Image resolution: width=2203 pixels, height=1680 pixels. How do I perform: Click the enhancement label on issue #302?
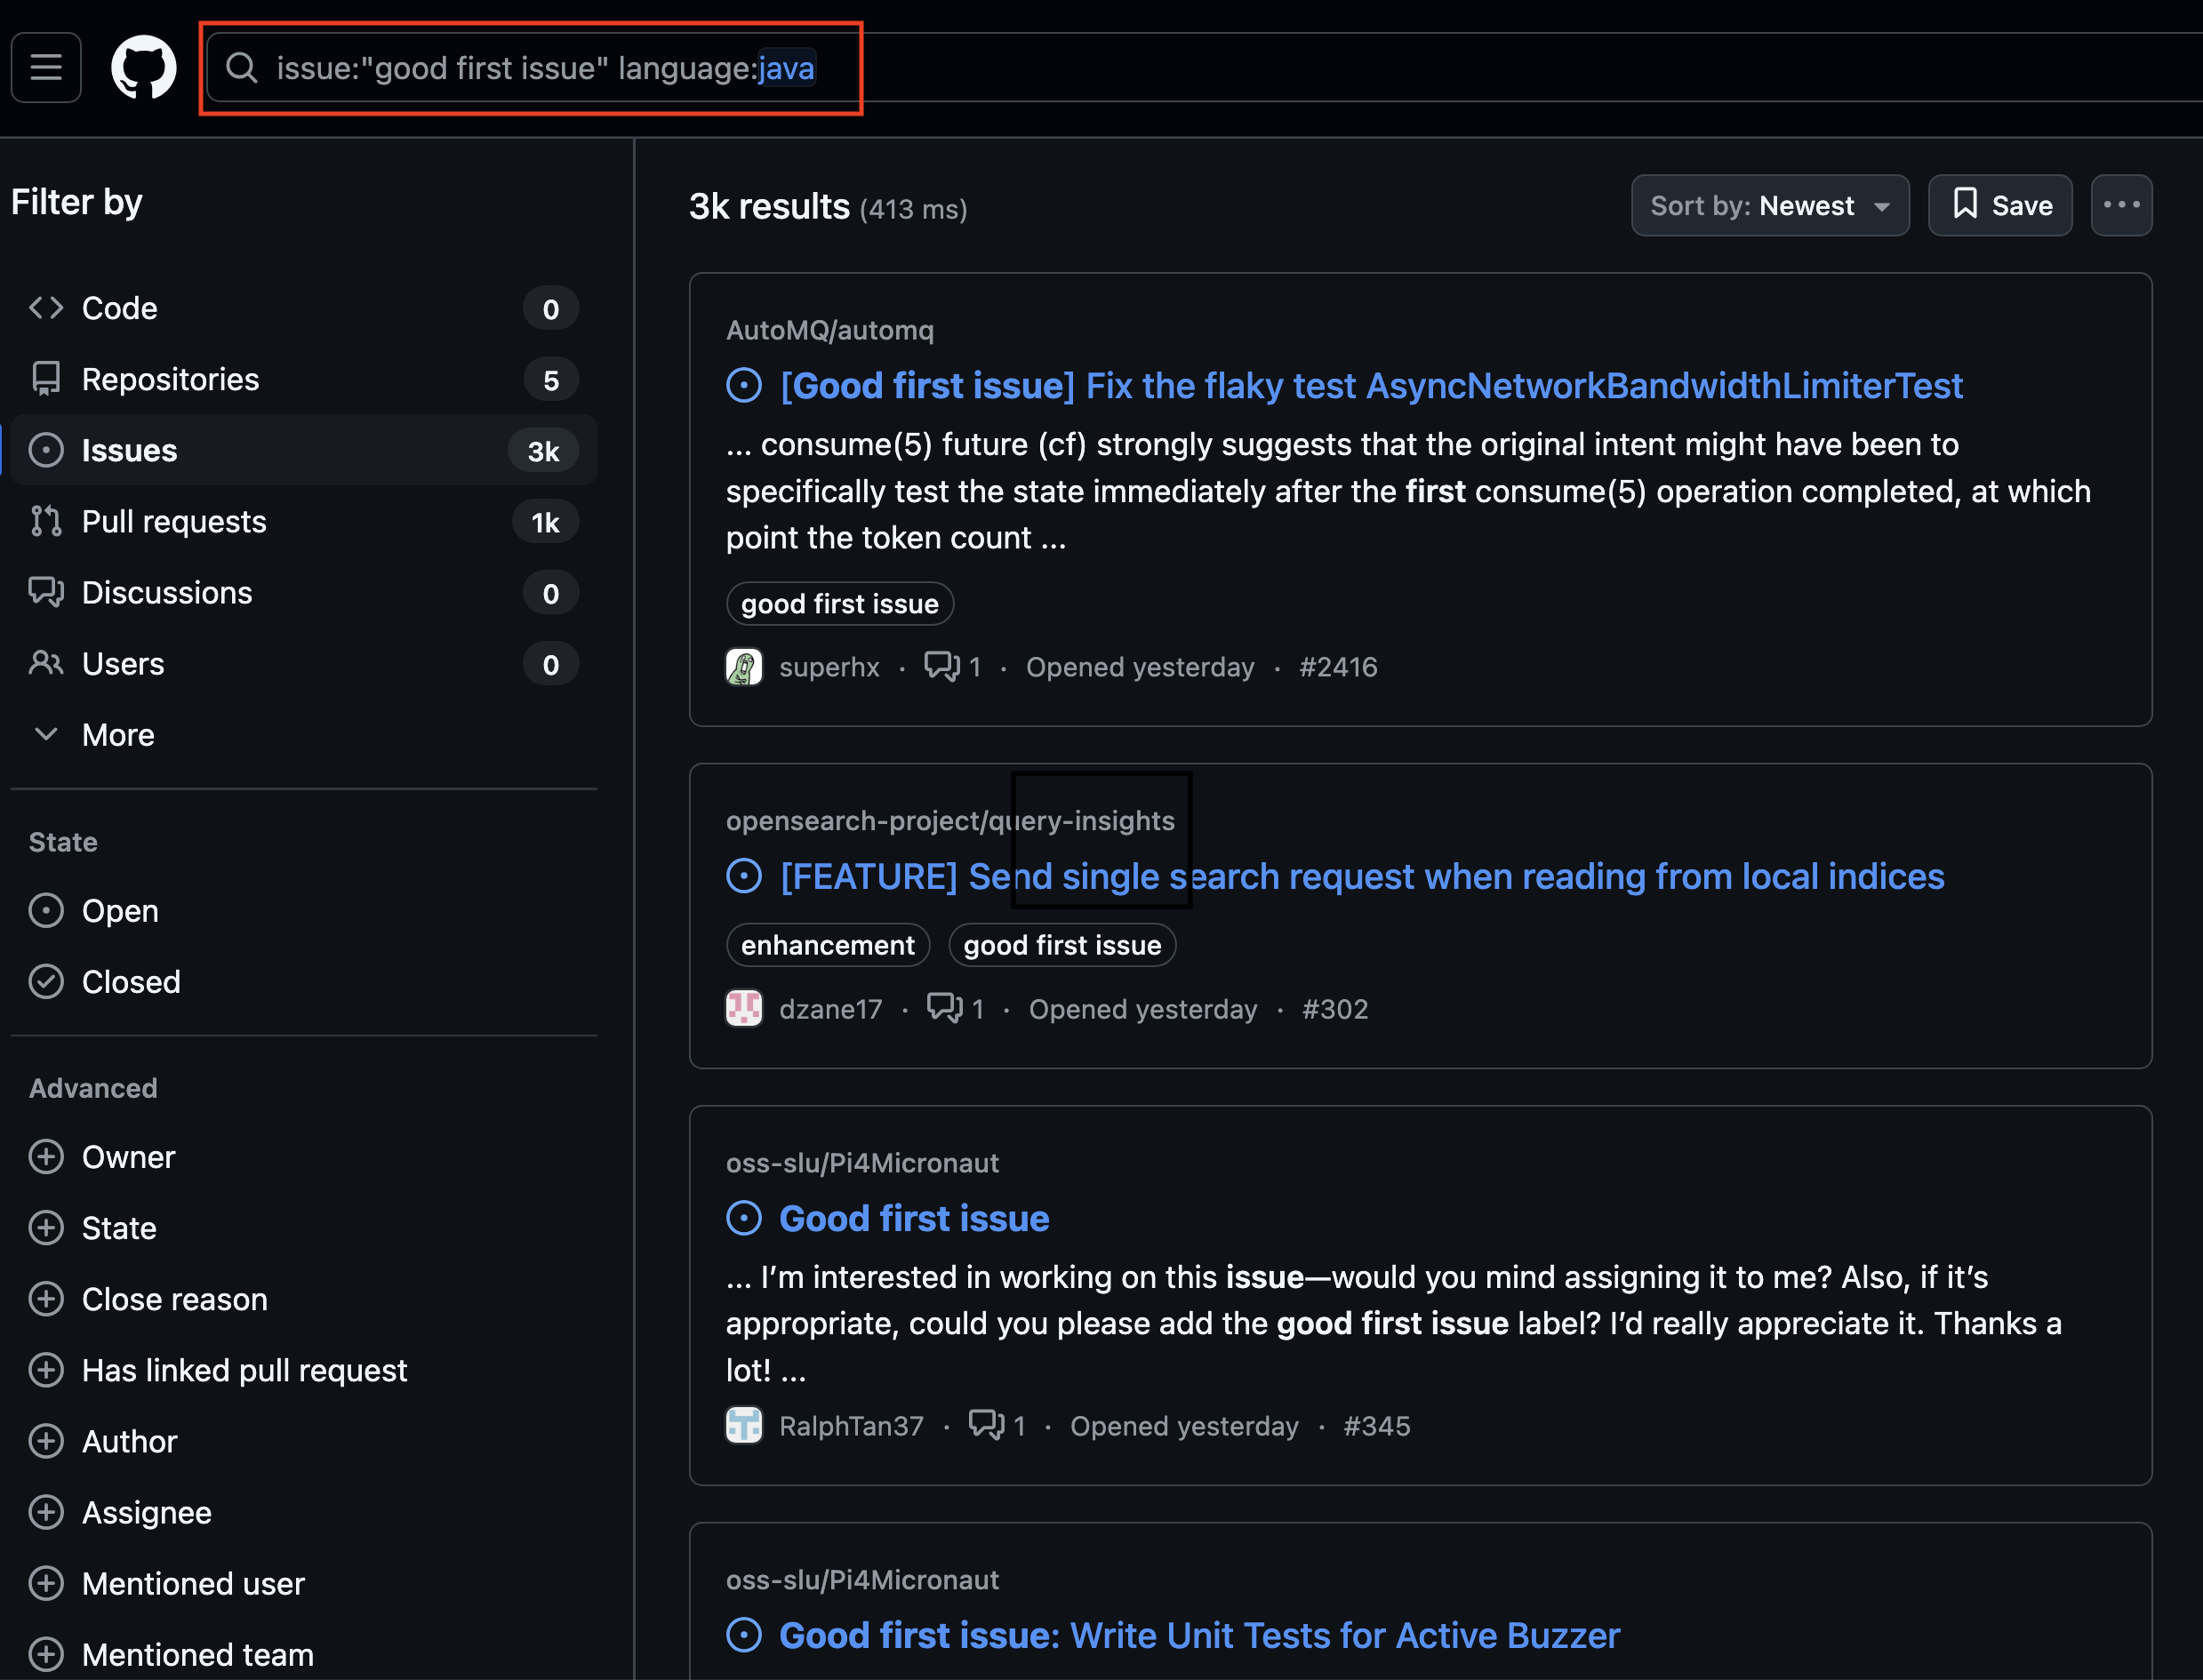828,945
